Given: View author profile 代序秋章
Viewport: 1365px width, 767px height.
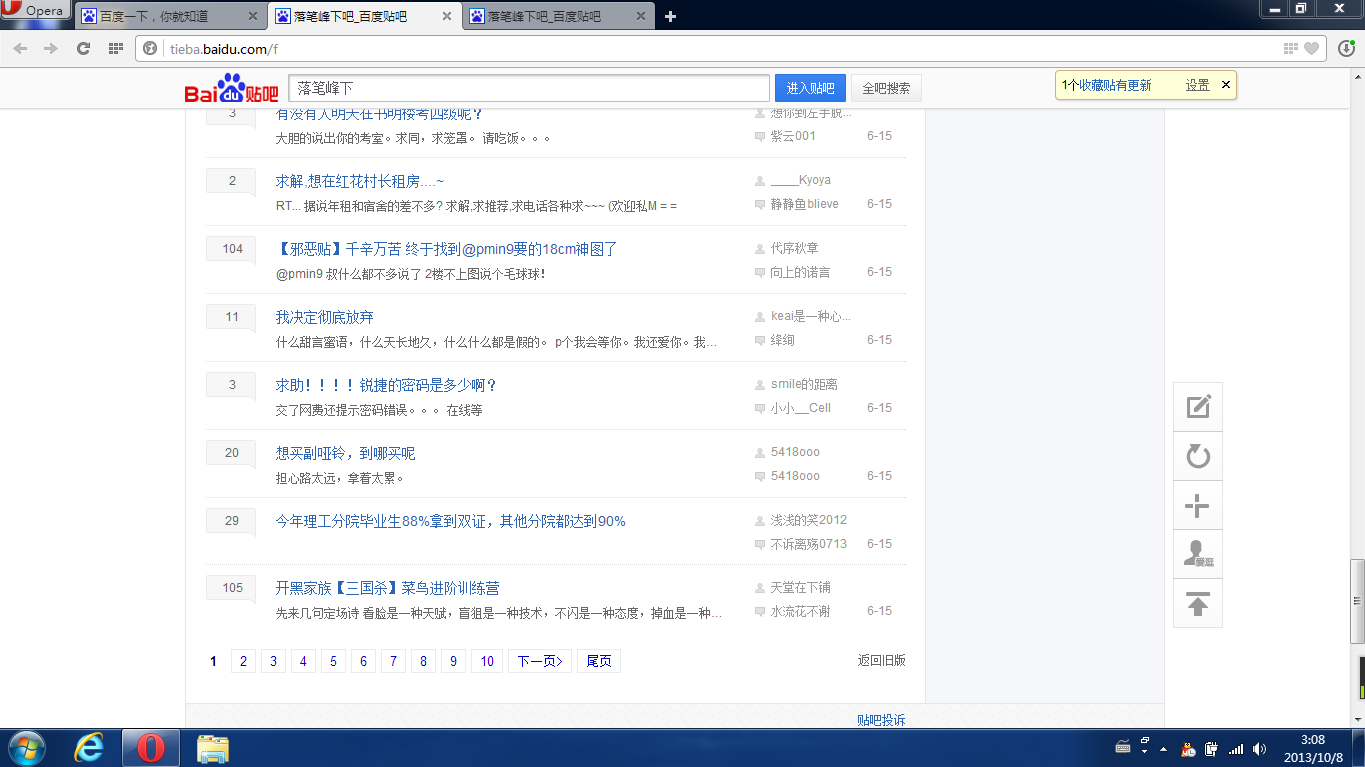Looking at the screenshot, I should (x=794, y=248).
